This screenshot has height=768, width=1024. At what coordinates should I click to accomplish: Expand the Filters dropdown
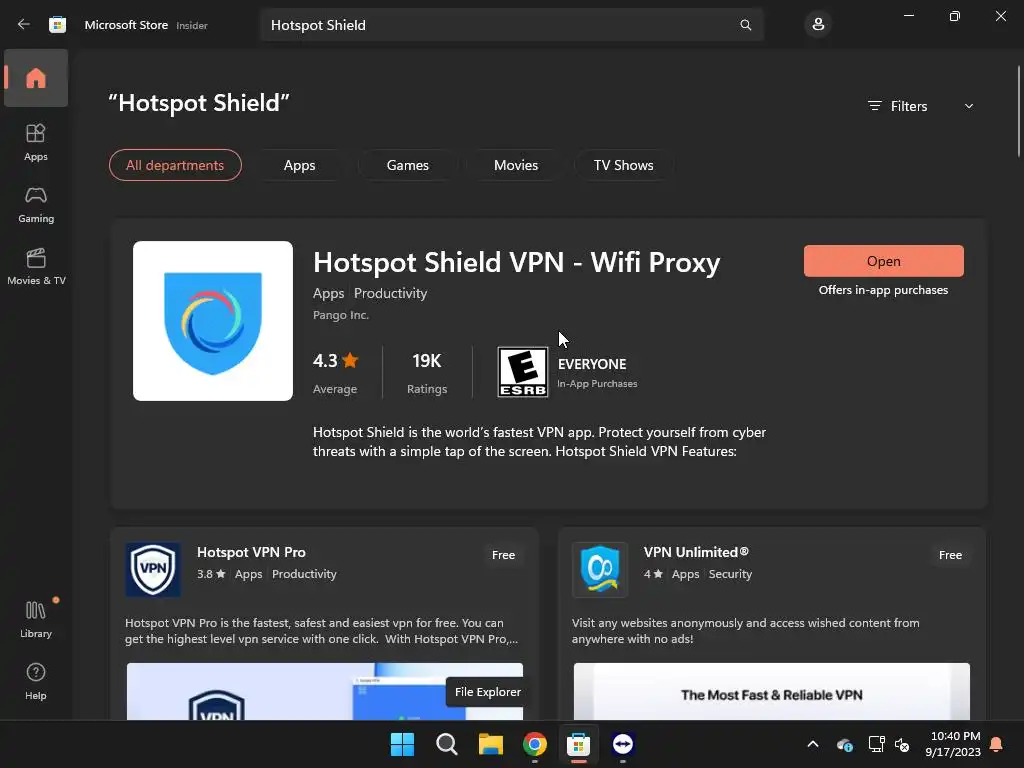921,106
